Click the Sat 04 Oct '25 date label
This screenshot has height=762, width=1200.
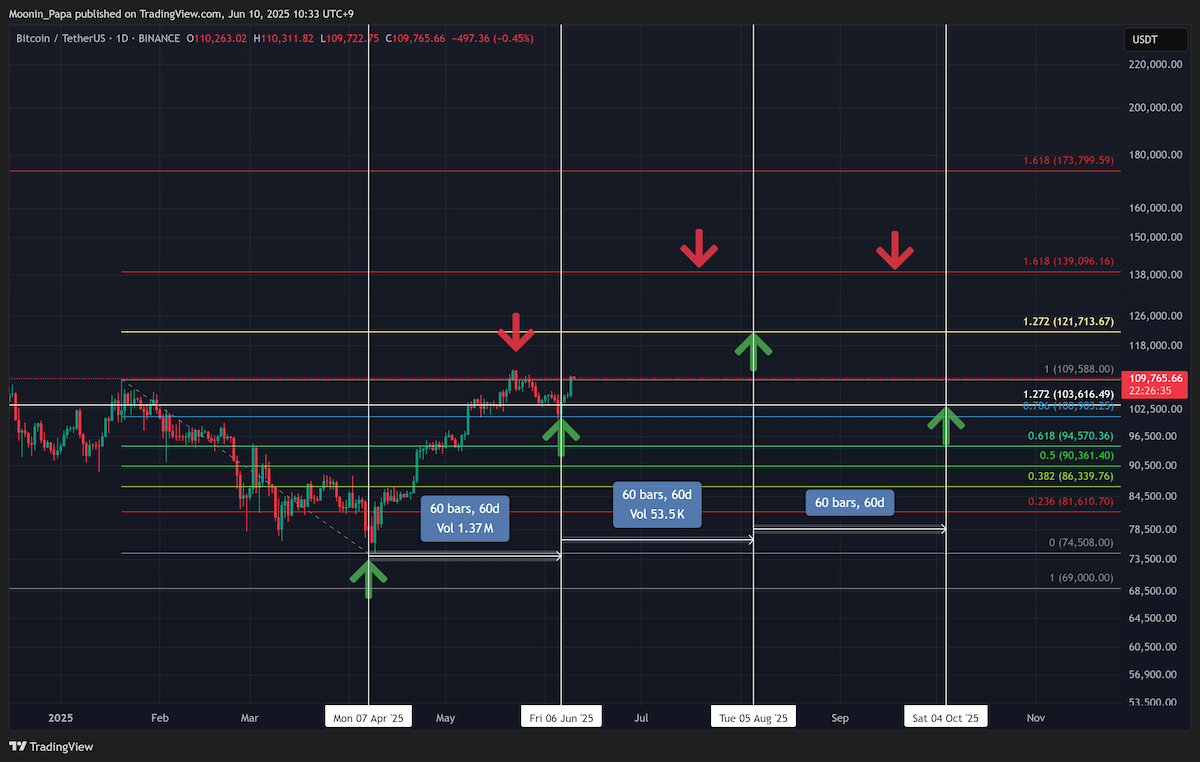click(946, 718)
